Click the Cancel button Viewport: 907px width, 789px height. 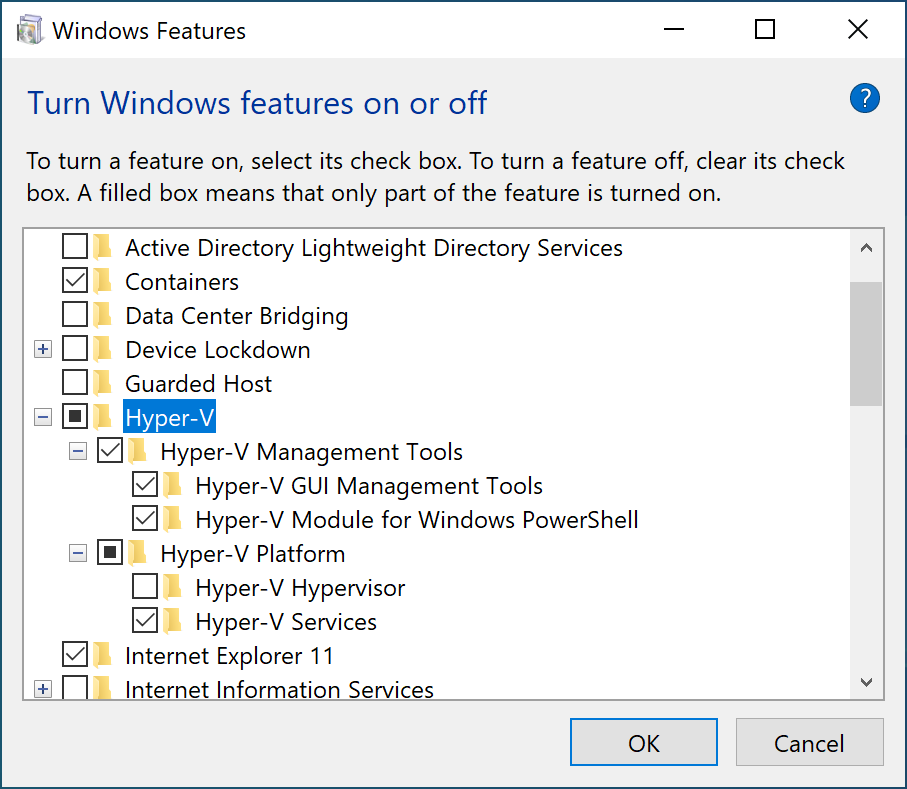point(809,743)
